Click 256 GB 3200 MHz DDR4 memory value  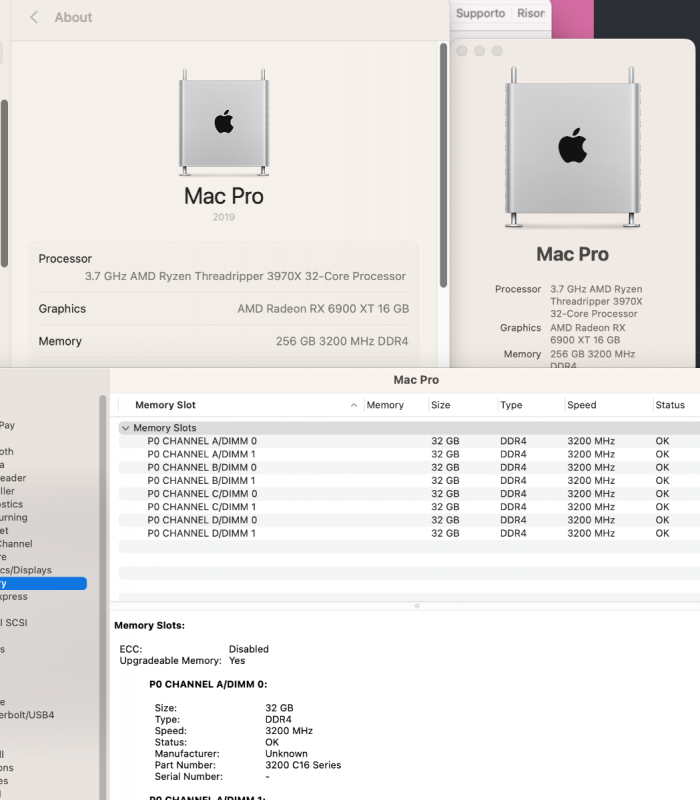click(x=342, y=341)
